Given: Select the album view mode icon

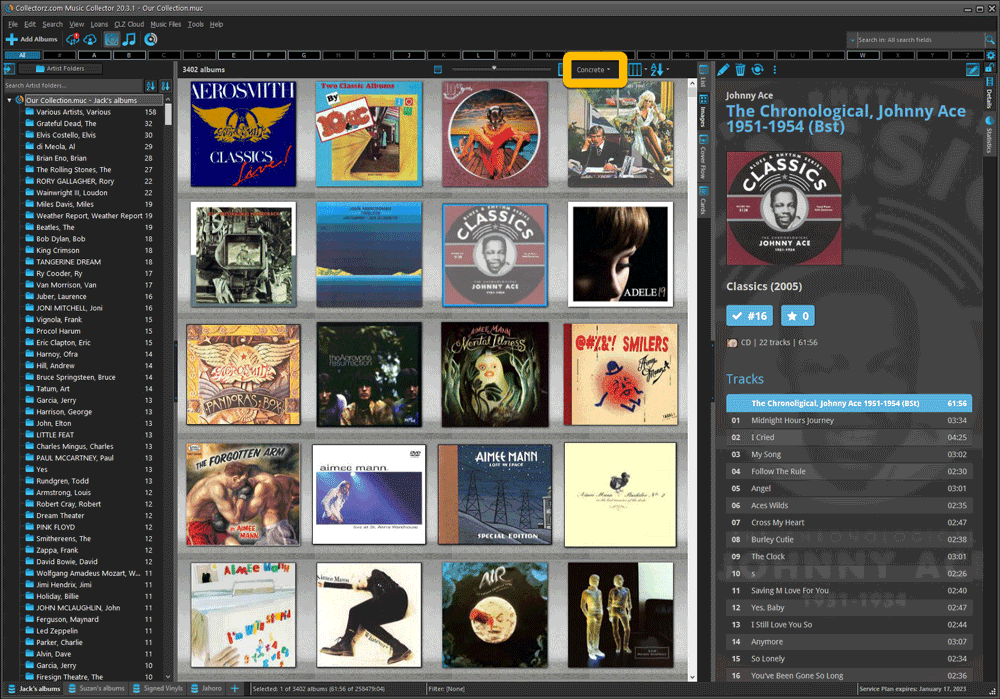Looking at the screenshot, I should pyautogui.click(x=112, y=40).
